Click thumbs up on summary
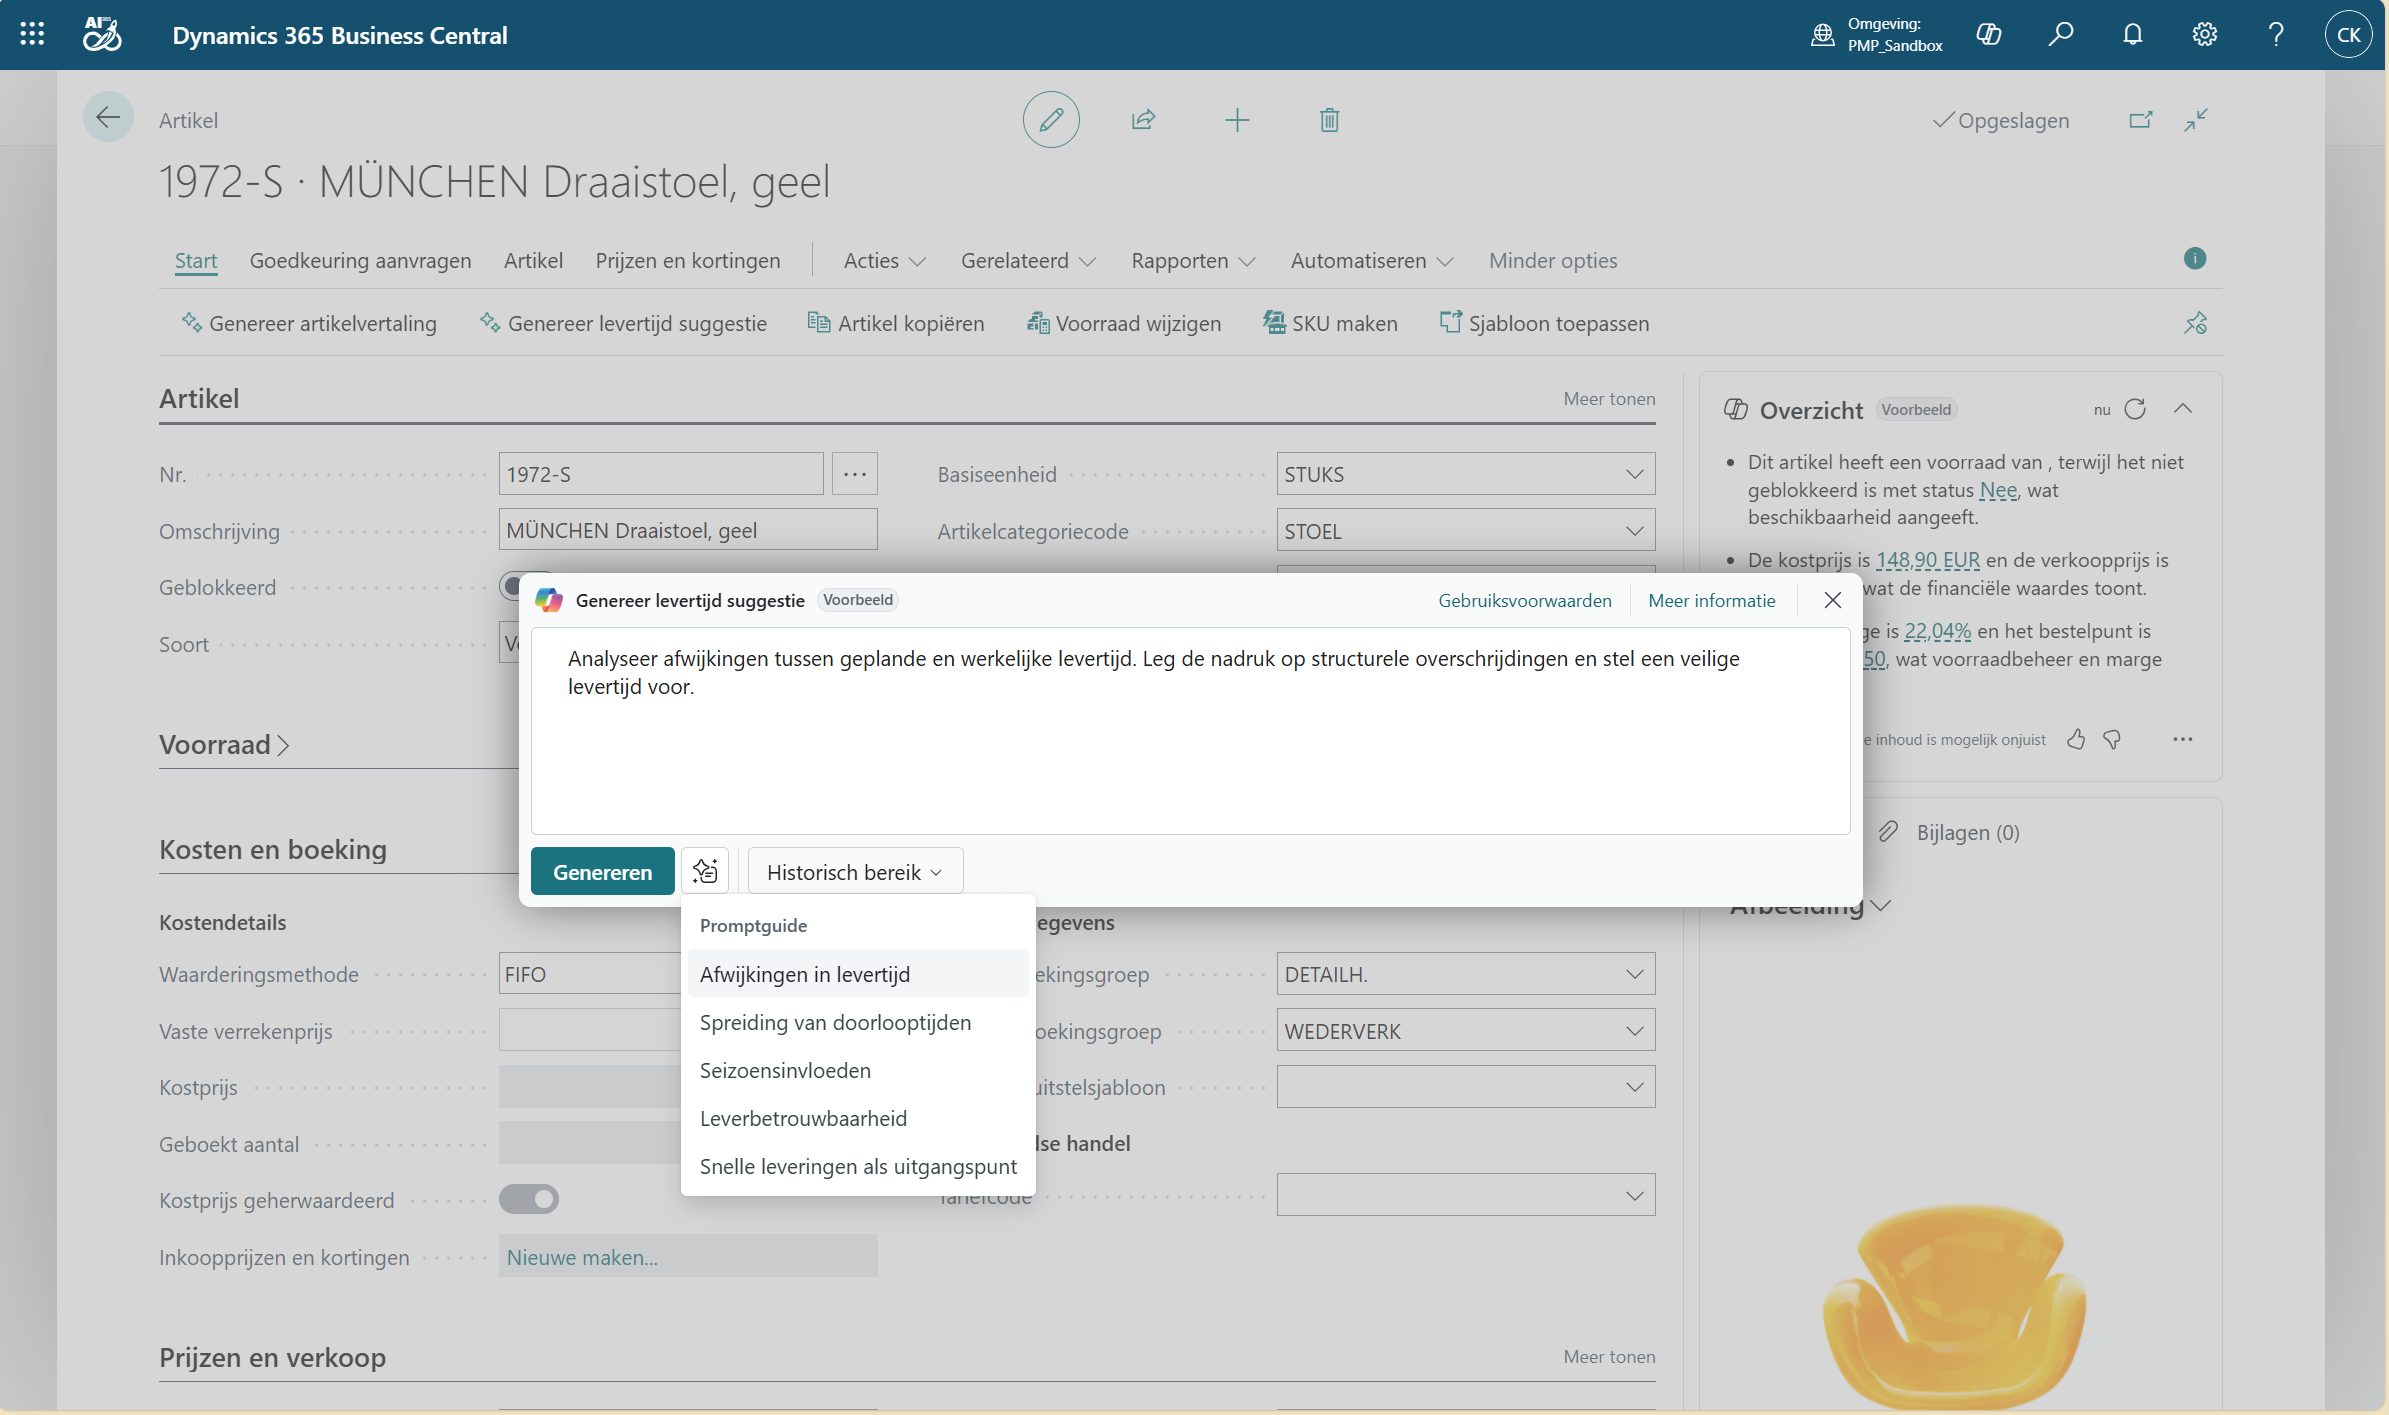Image resolution: width=2389 pixels, height=1415 pixels. pos(2076,739)
